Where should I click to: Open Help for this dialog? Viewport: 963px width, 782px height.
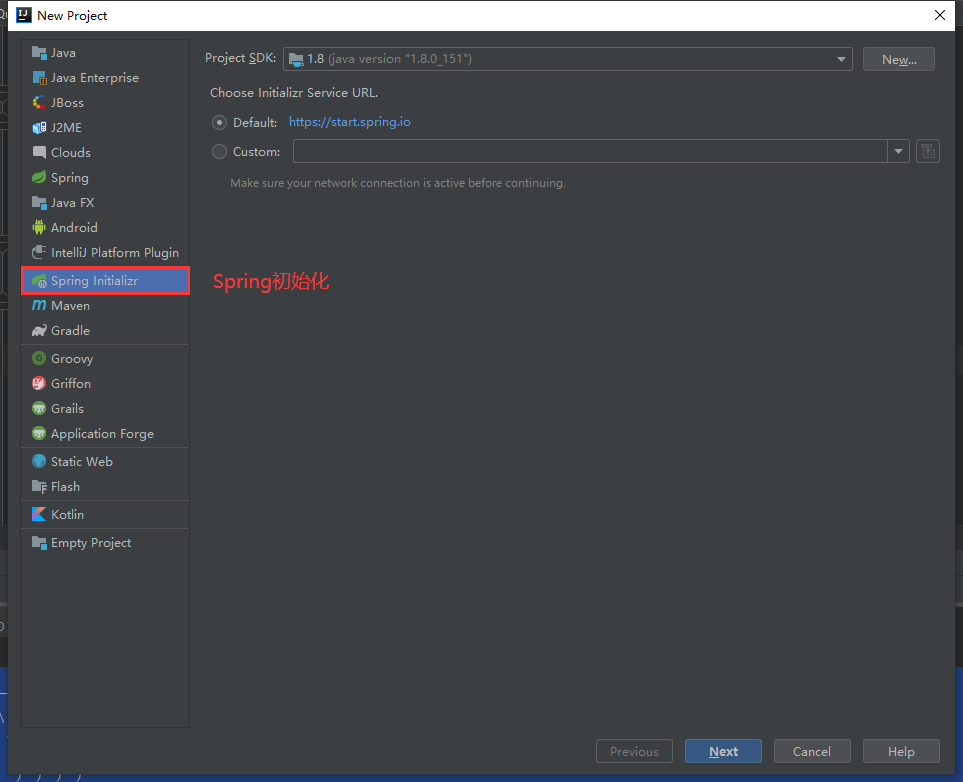click(x=901, y=751)
